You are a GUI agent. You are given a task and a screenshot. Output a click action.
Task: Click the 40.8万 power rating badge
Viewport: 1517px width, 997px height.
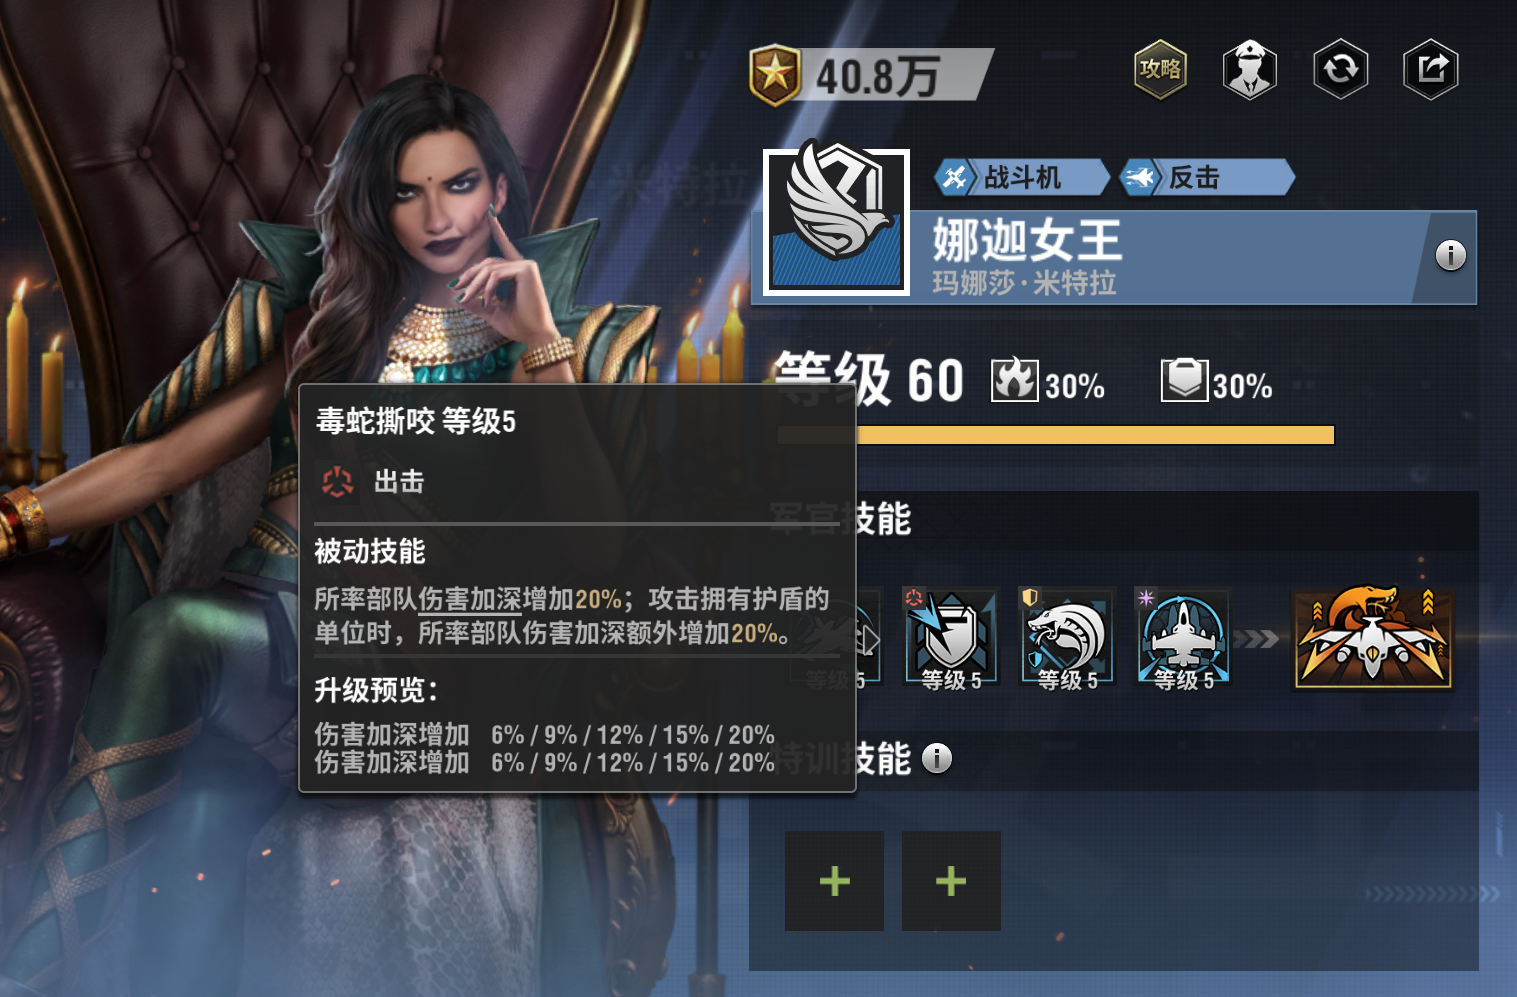870,75
